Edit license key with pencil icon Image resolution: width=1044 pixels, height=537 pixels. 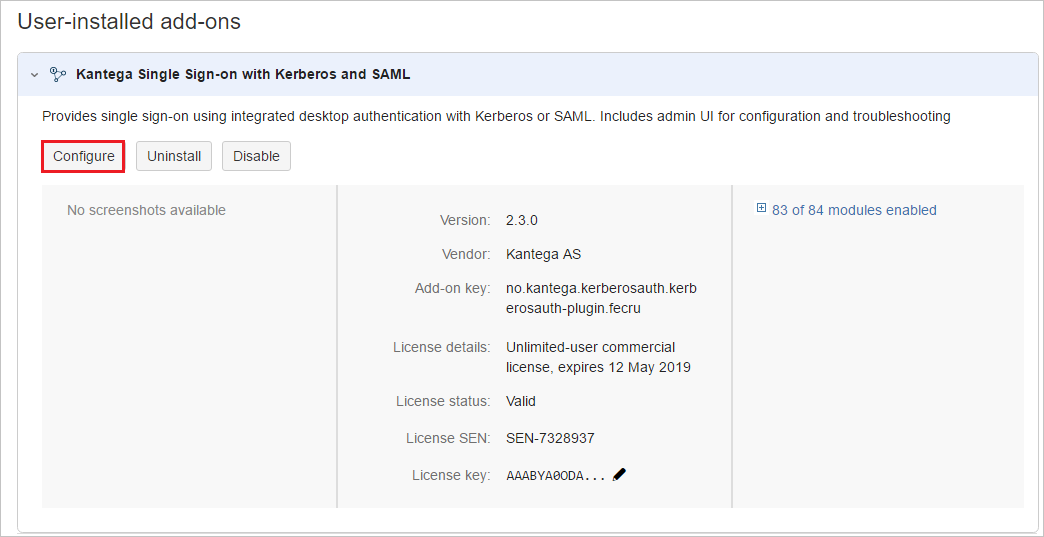(619, 474)
